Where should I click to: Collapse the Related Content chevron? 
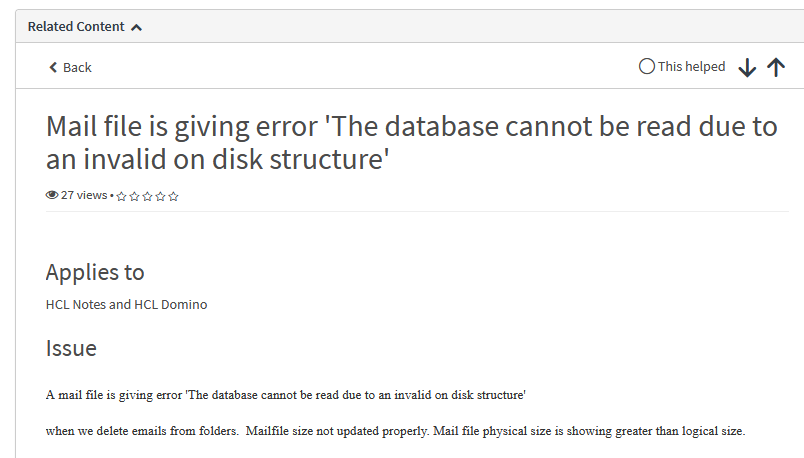[x=137, y=27]
